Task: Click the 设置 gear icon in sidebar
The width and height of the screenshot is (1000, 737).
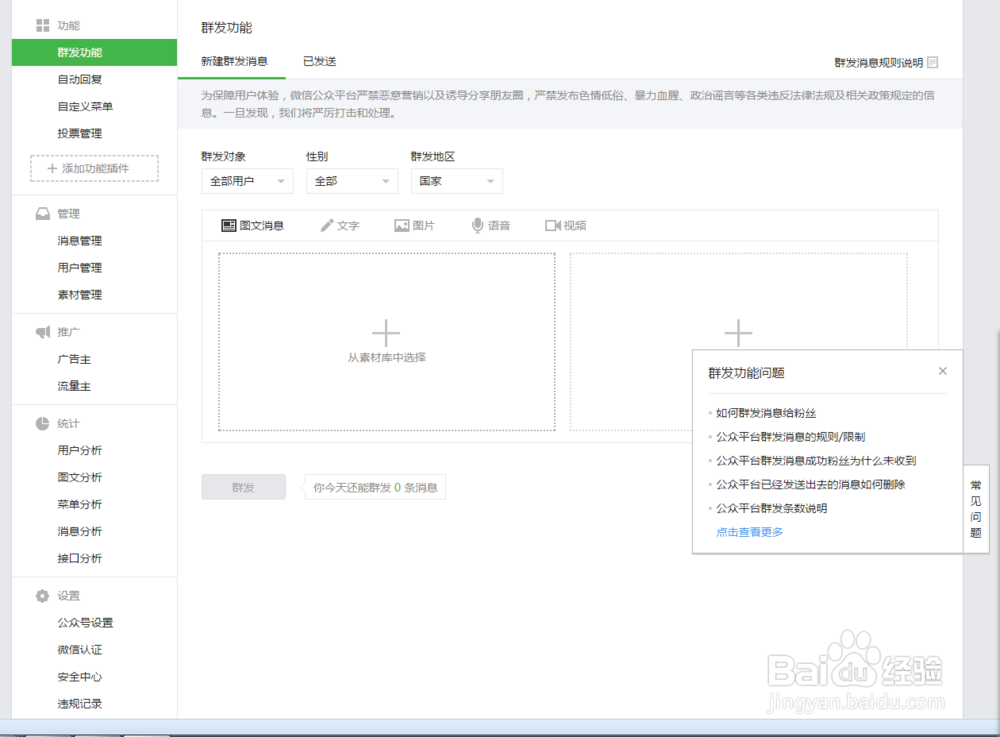Action: point(42,595)
